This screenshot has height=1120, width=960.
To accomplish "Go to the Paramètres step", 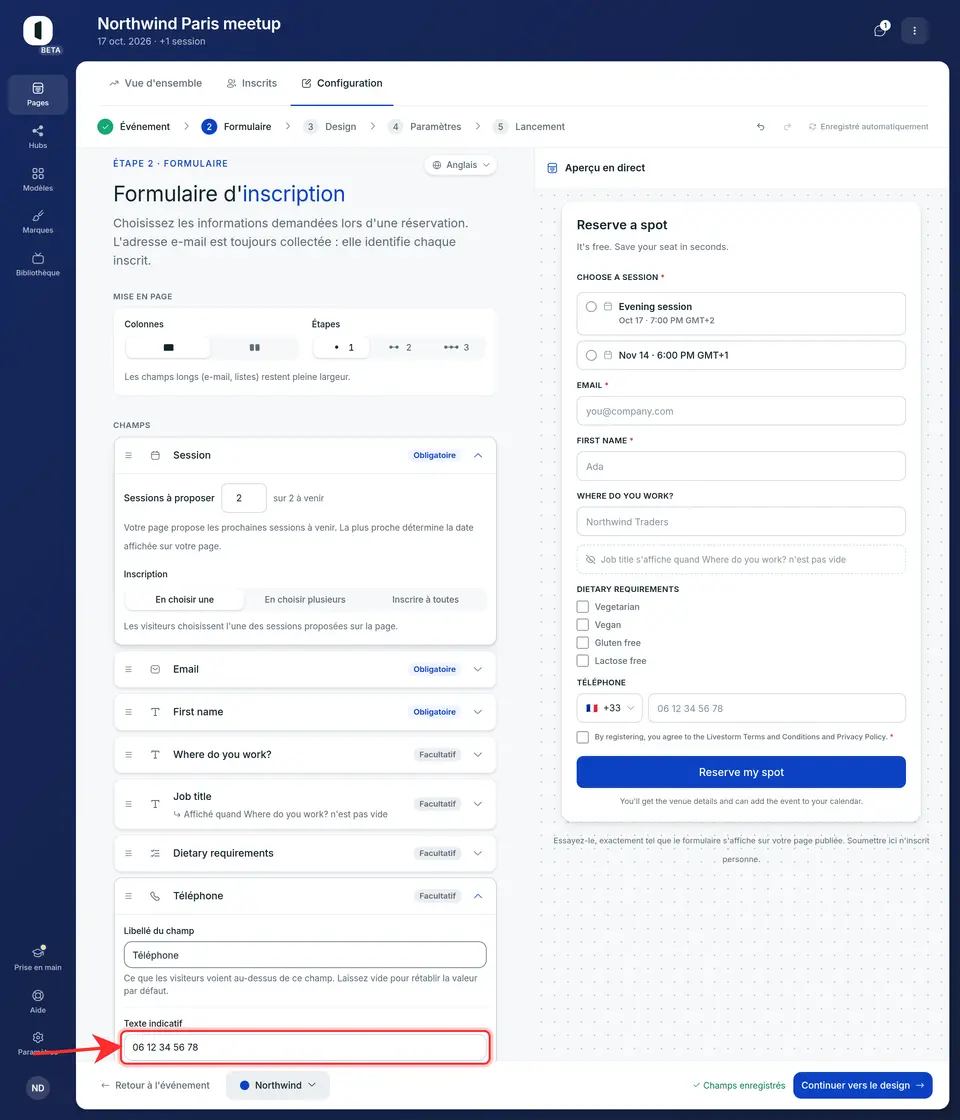I will [x=424, y=126].
